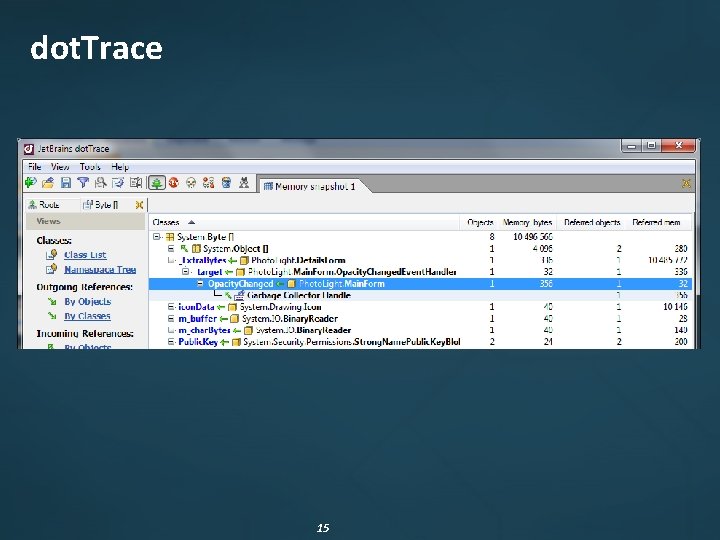Click the red and white people toolbar icon
The image size is (720, 540).
point(208,183)
